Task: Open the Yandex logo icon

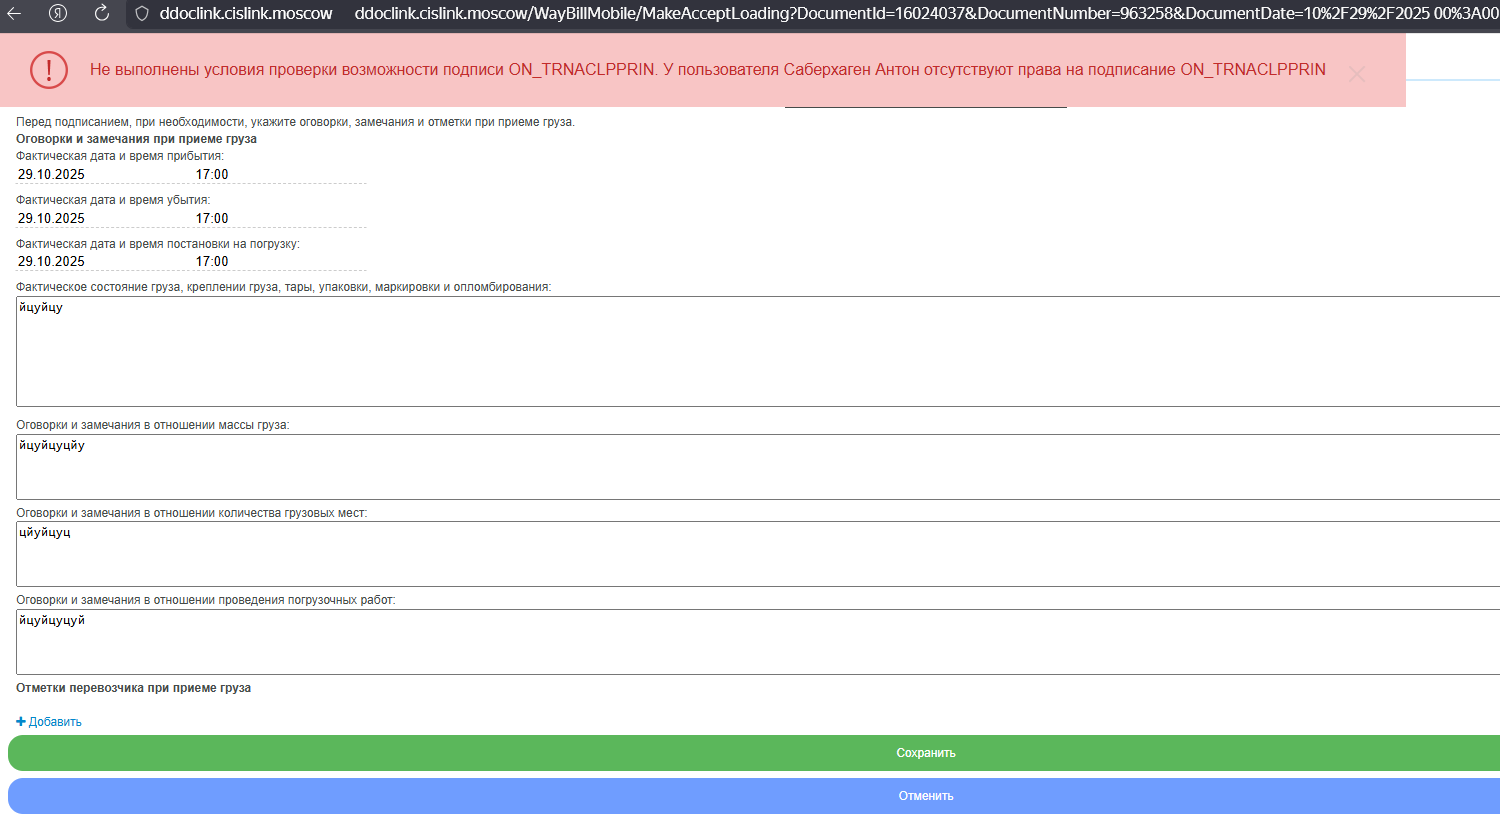Action: click(58, 13)
